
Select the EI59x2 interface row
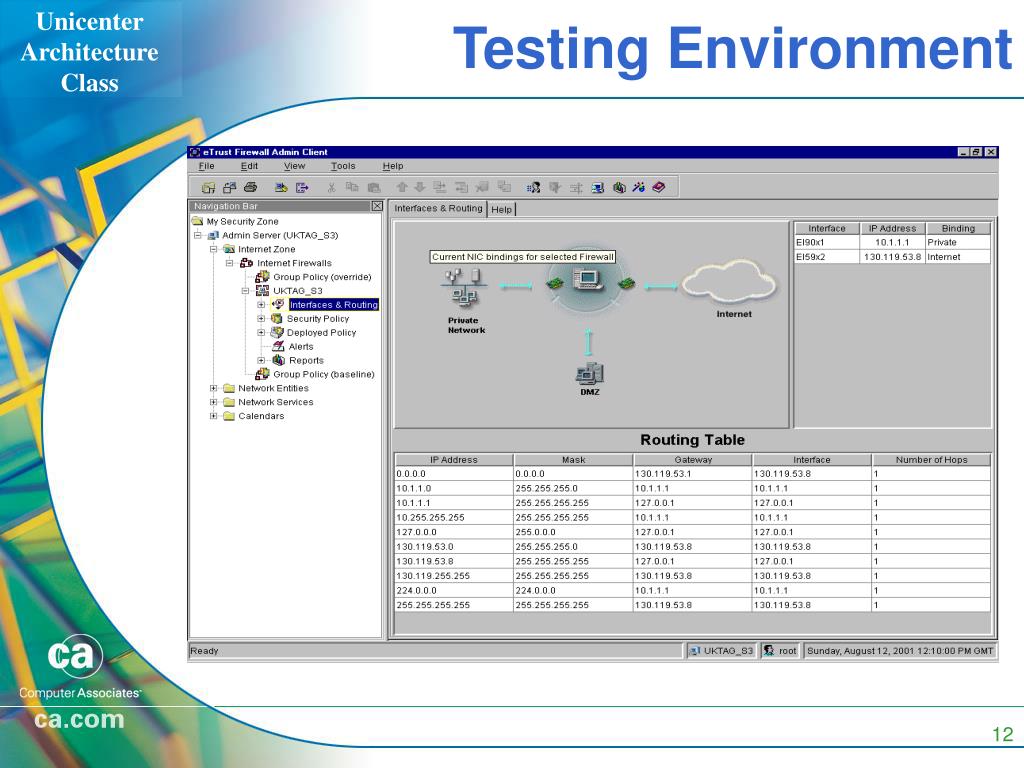892,257
